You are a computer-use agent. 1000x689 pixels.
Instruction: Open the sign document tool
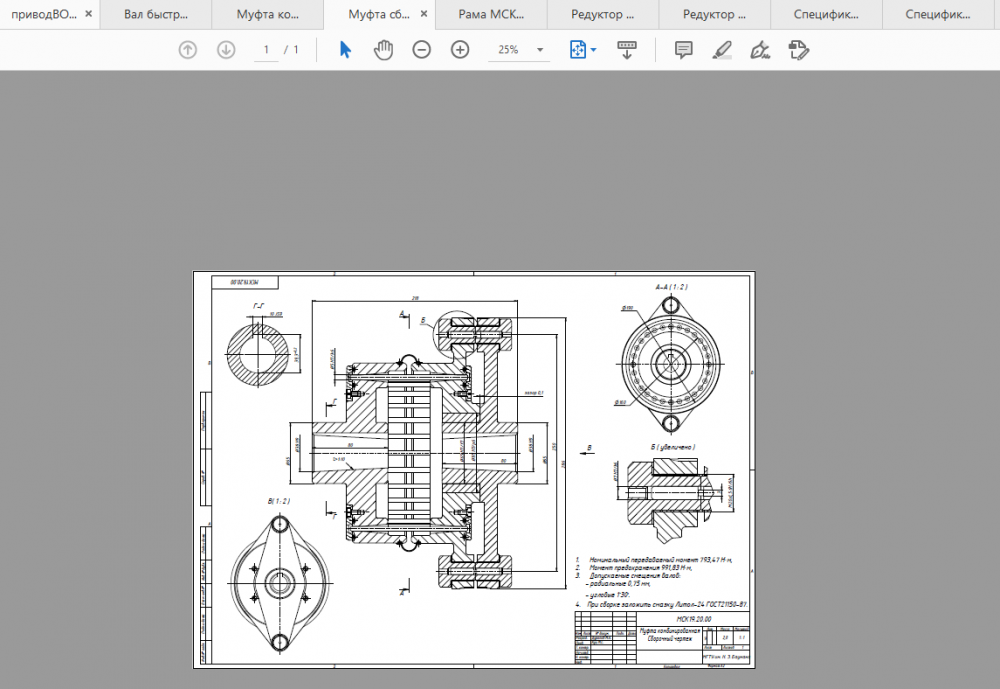click(760, 50)
